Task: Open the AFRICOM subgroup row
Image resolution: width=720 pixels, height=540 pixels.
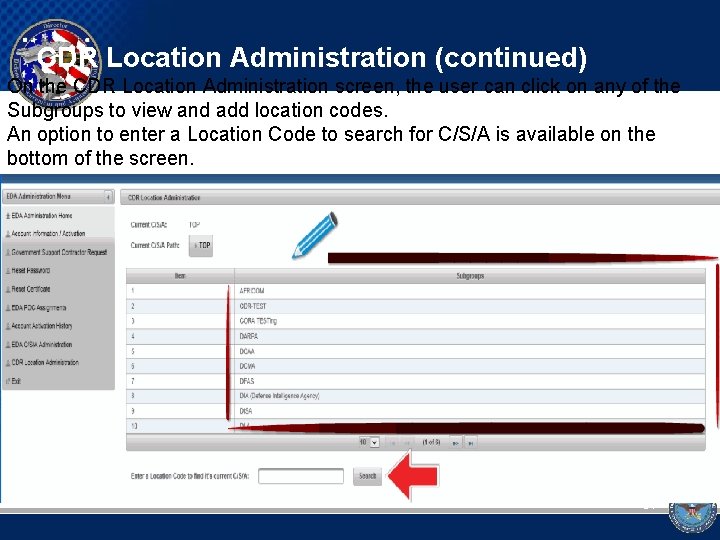Action: coord(416,291)
